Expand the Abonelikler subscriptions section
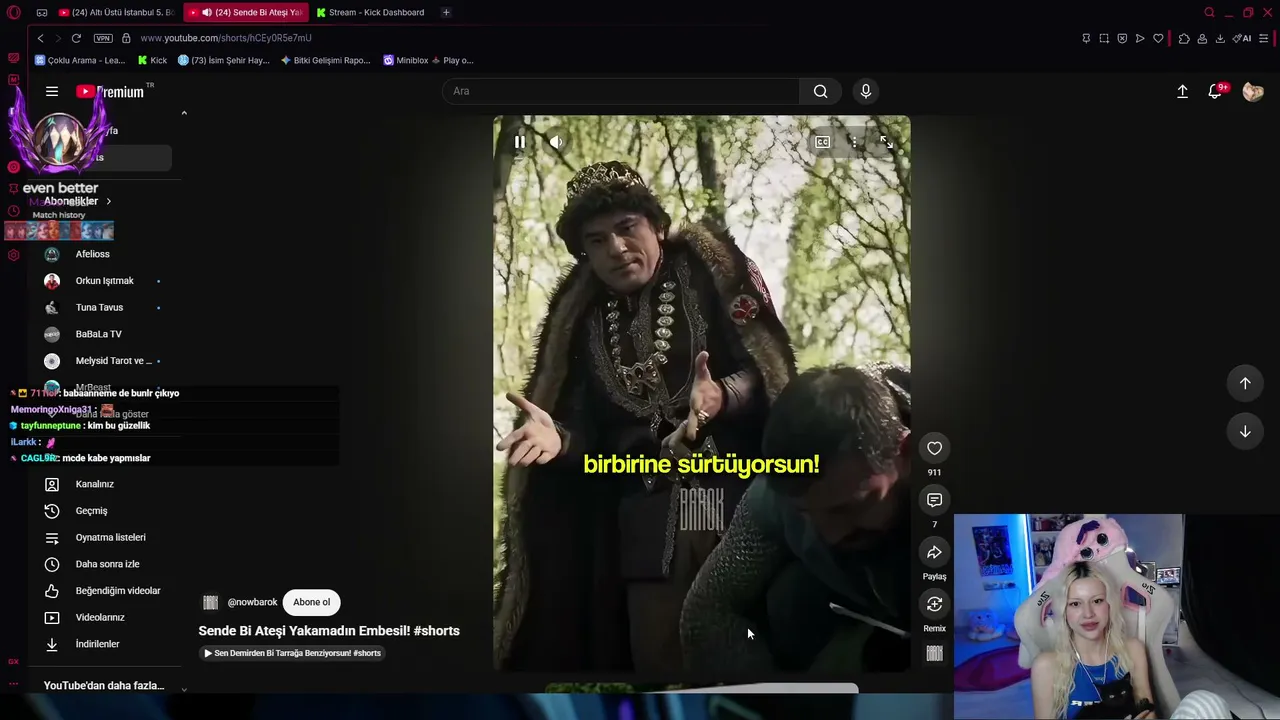Screen dimensions: 1280x720 pyautogui.click(x=77, y=201)
